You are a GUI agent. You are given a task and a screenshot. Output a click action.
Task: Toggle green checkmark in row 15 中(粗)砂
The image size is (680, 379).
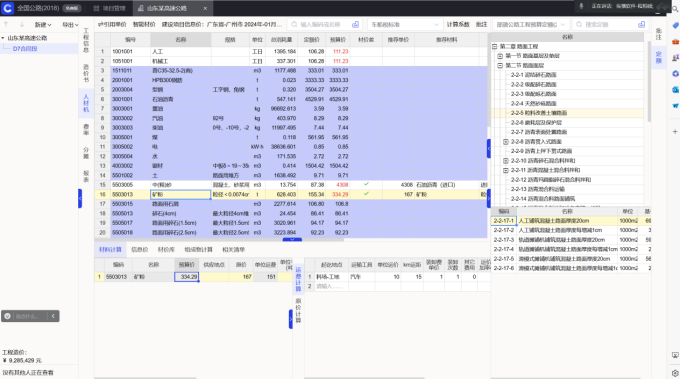(x=366, y=184)
